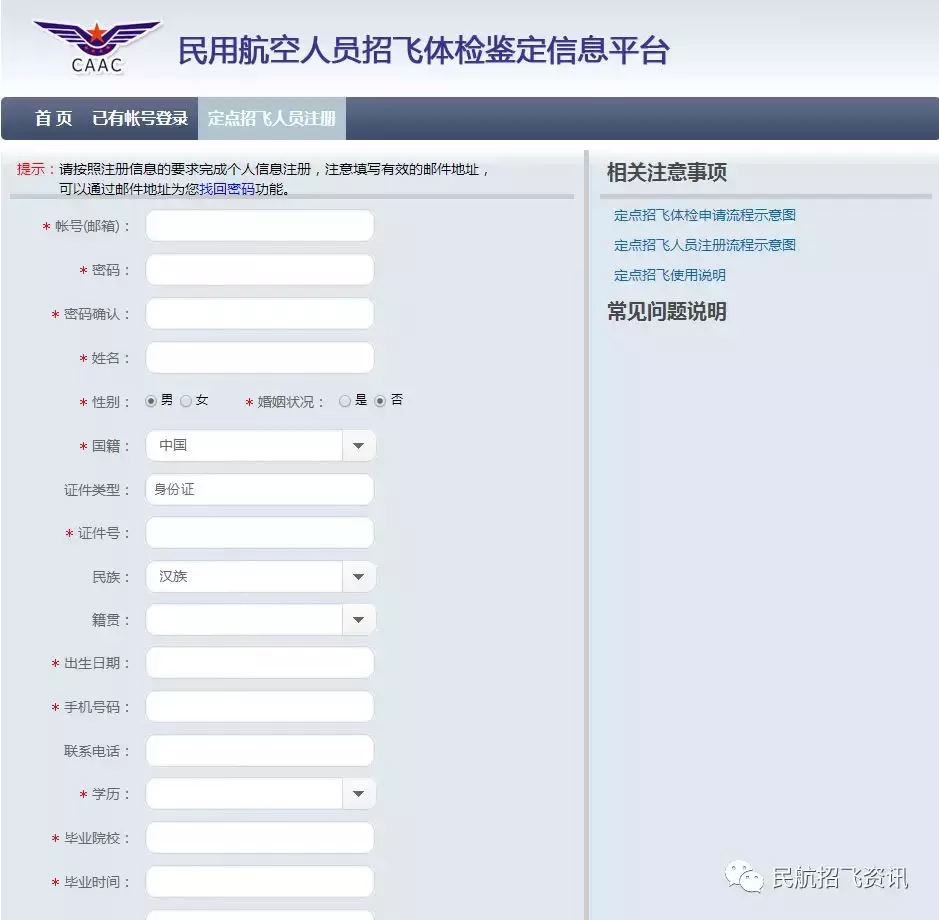Screen dimensions: 939x920
Task: Open the 国籍 nationality dropdown
Action: pos(357,445)
